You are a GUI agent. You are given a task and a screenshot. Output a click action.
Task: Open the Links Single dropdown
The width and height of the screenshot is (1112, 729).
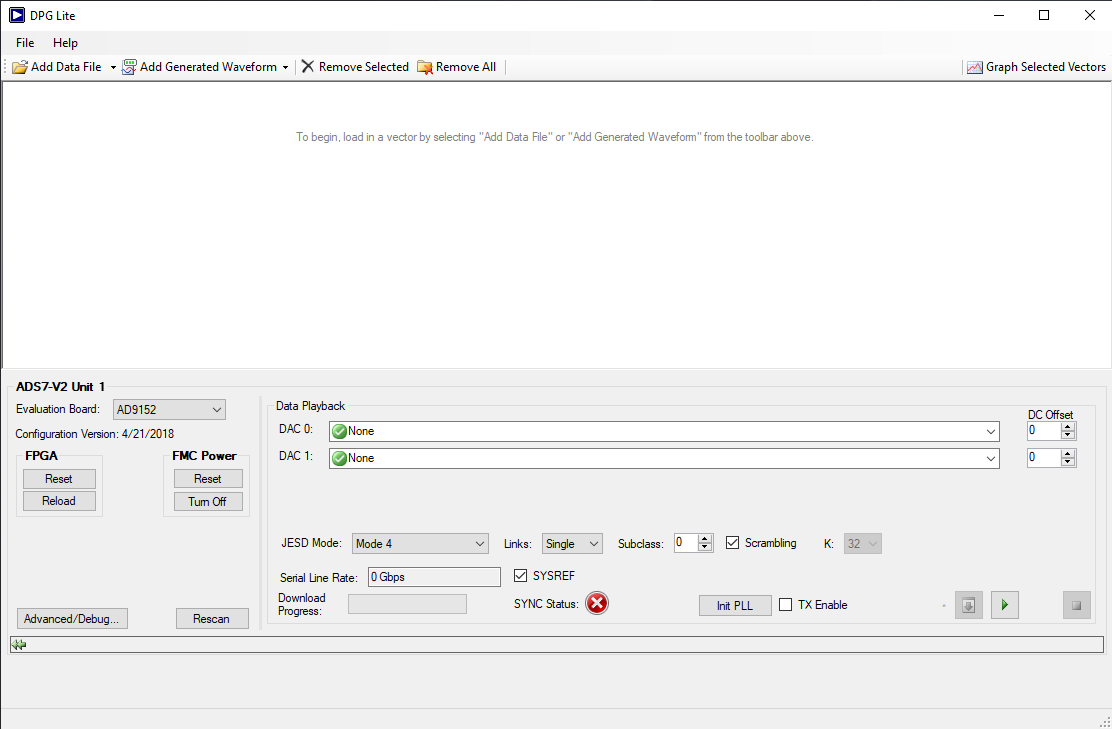572,544
